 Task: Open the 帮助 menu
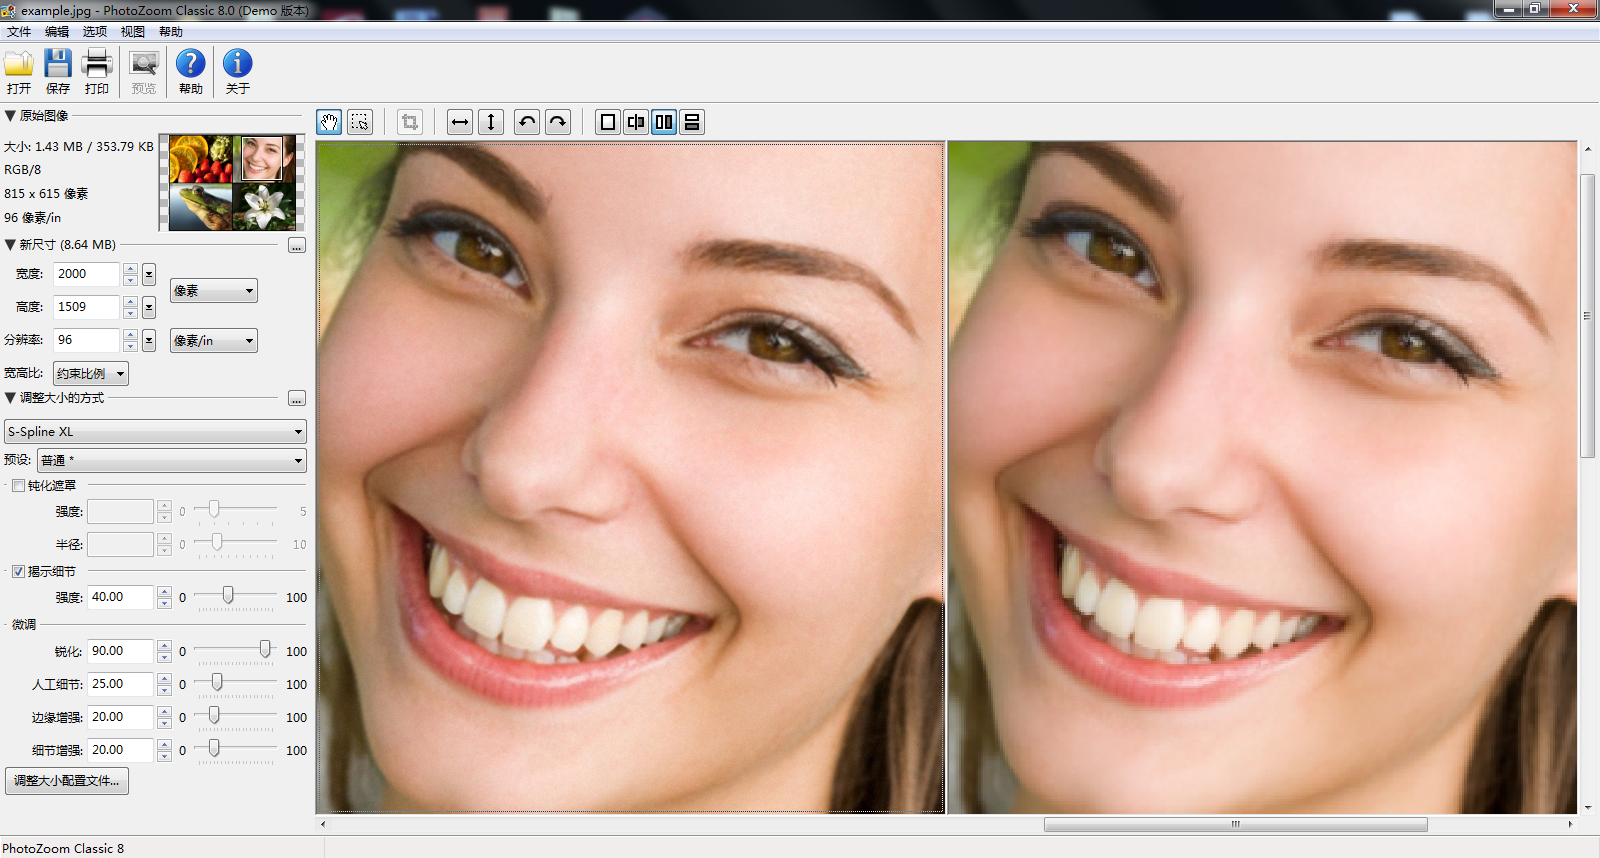click(171, 32)
